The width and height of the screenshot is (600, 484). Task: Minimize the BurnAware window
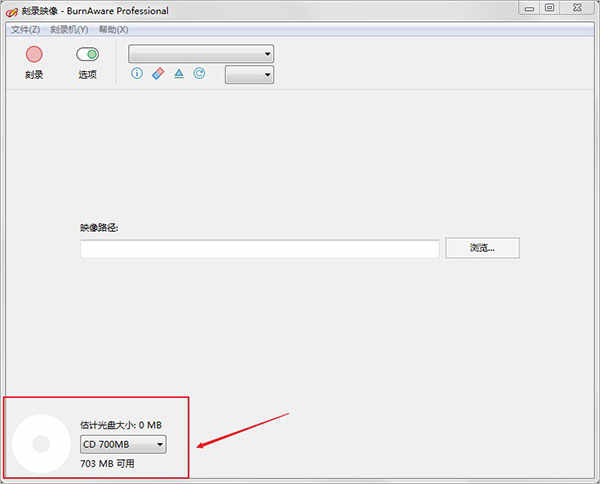pos(529,8)
